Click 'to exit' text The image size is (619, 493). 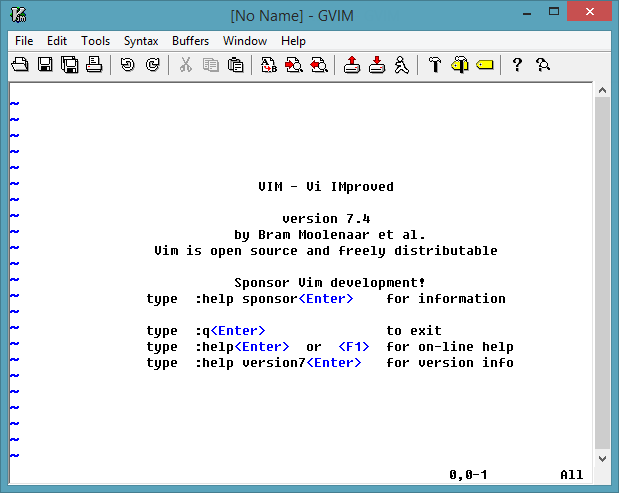[414, 331]
